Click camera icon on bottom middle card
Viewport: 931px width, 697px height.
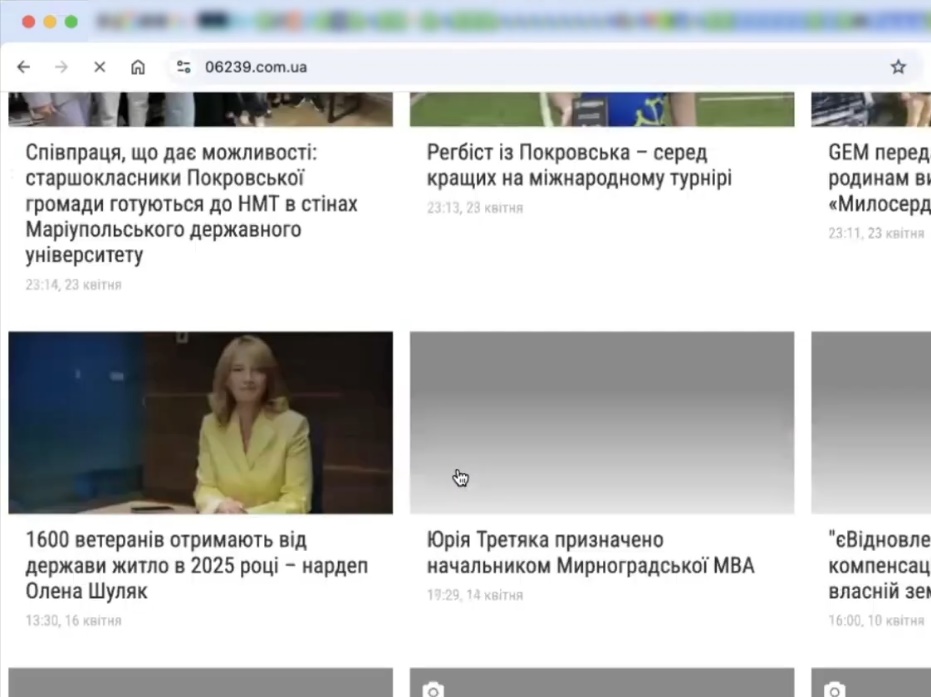pyautogui.click(x=432, y=689)
